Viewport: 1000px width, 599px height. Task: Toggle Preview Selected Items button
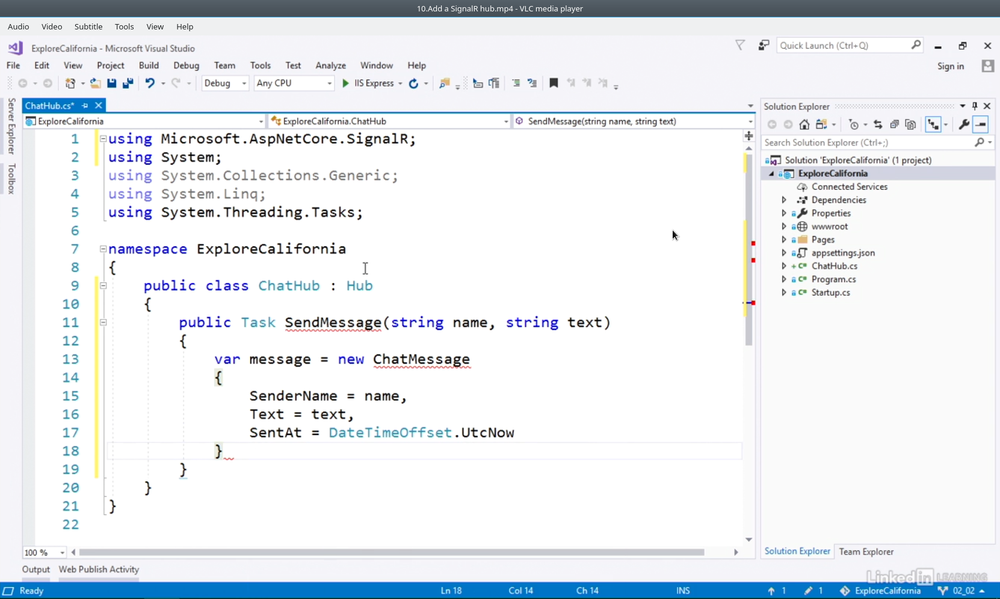click(x=981, y=124)
